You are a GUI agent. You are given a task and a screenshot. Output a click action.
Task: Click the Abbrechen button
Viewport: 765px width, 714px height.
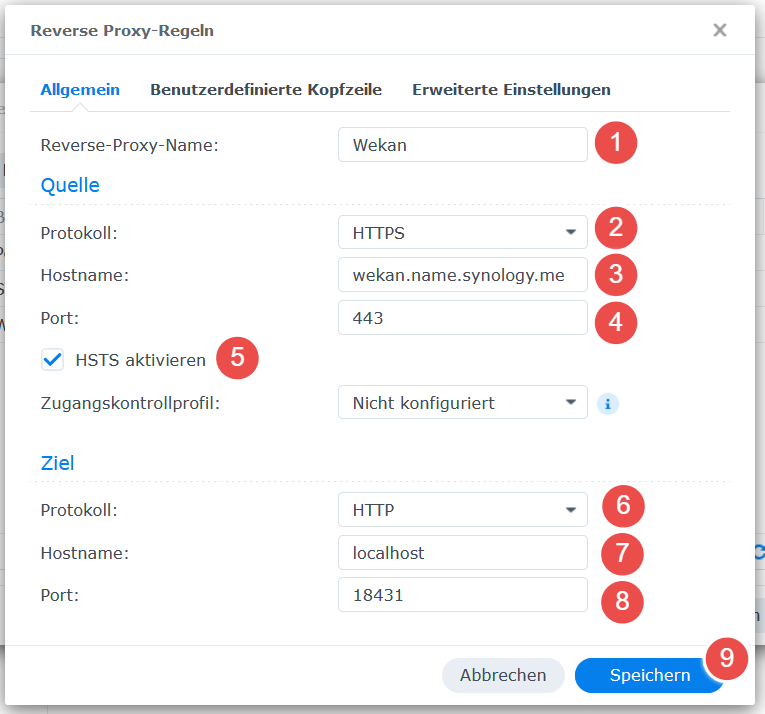point(503,675)
